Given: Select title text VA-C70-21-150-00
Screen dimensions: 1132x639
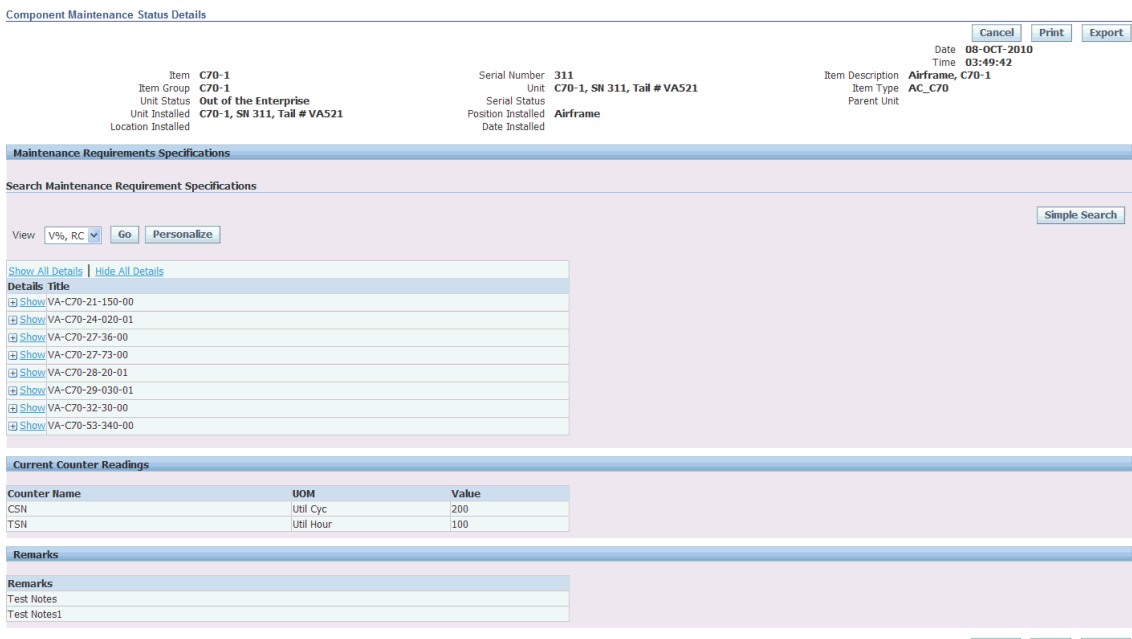Looking at the screenshot, I should (x=90, y=302).
